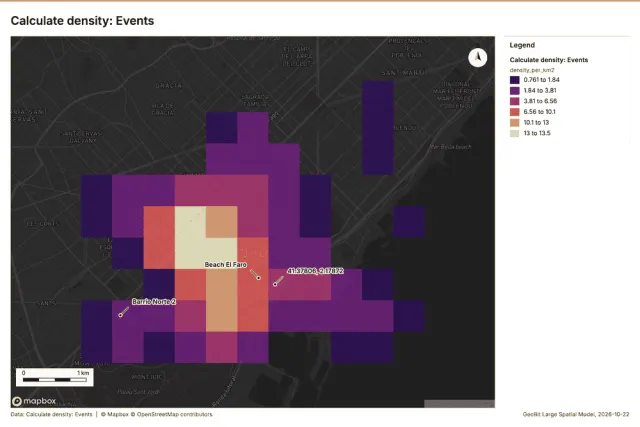Click the Beach El Faro map label
Viewport: 640px width, 427px height.
click(x=226, y=265)
